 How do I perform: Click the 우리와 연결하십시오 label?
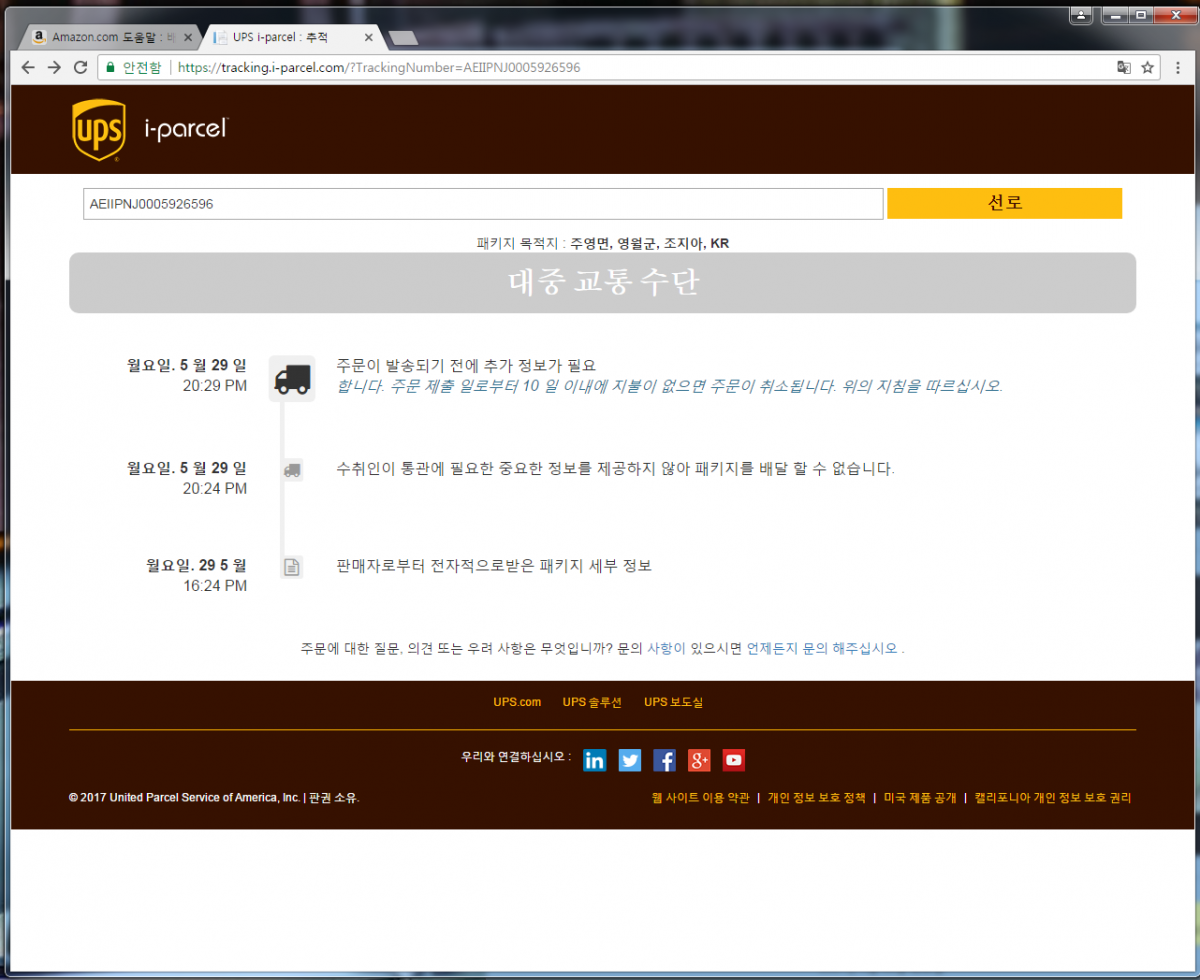tap(516, 757)
